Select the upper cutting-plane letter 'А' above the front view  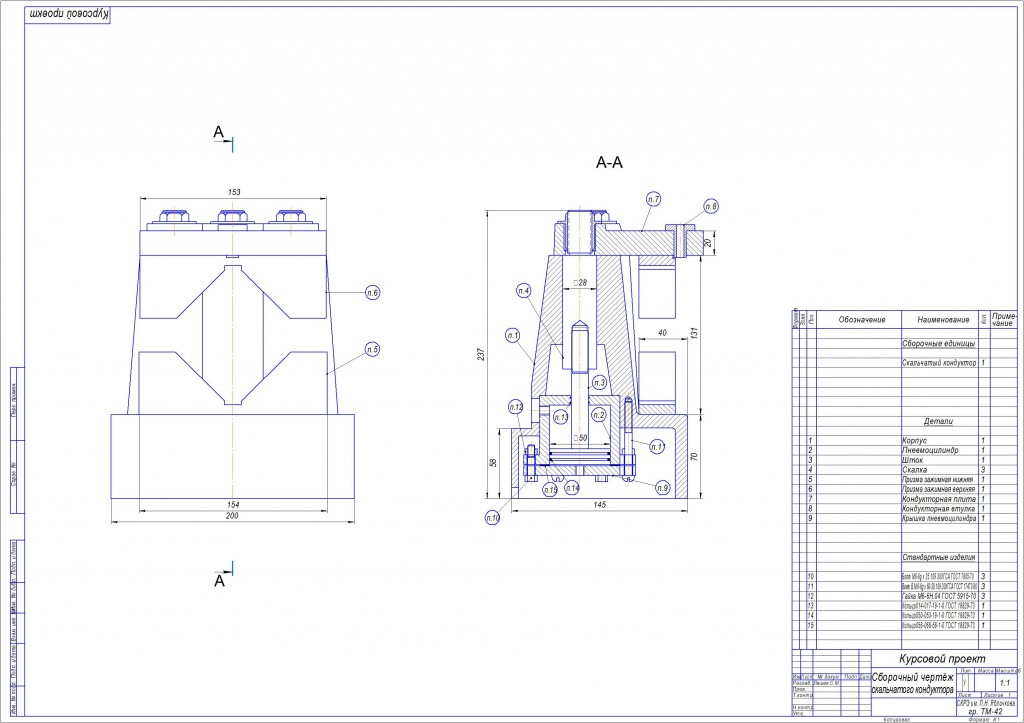coord(219,133)
